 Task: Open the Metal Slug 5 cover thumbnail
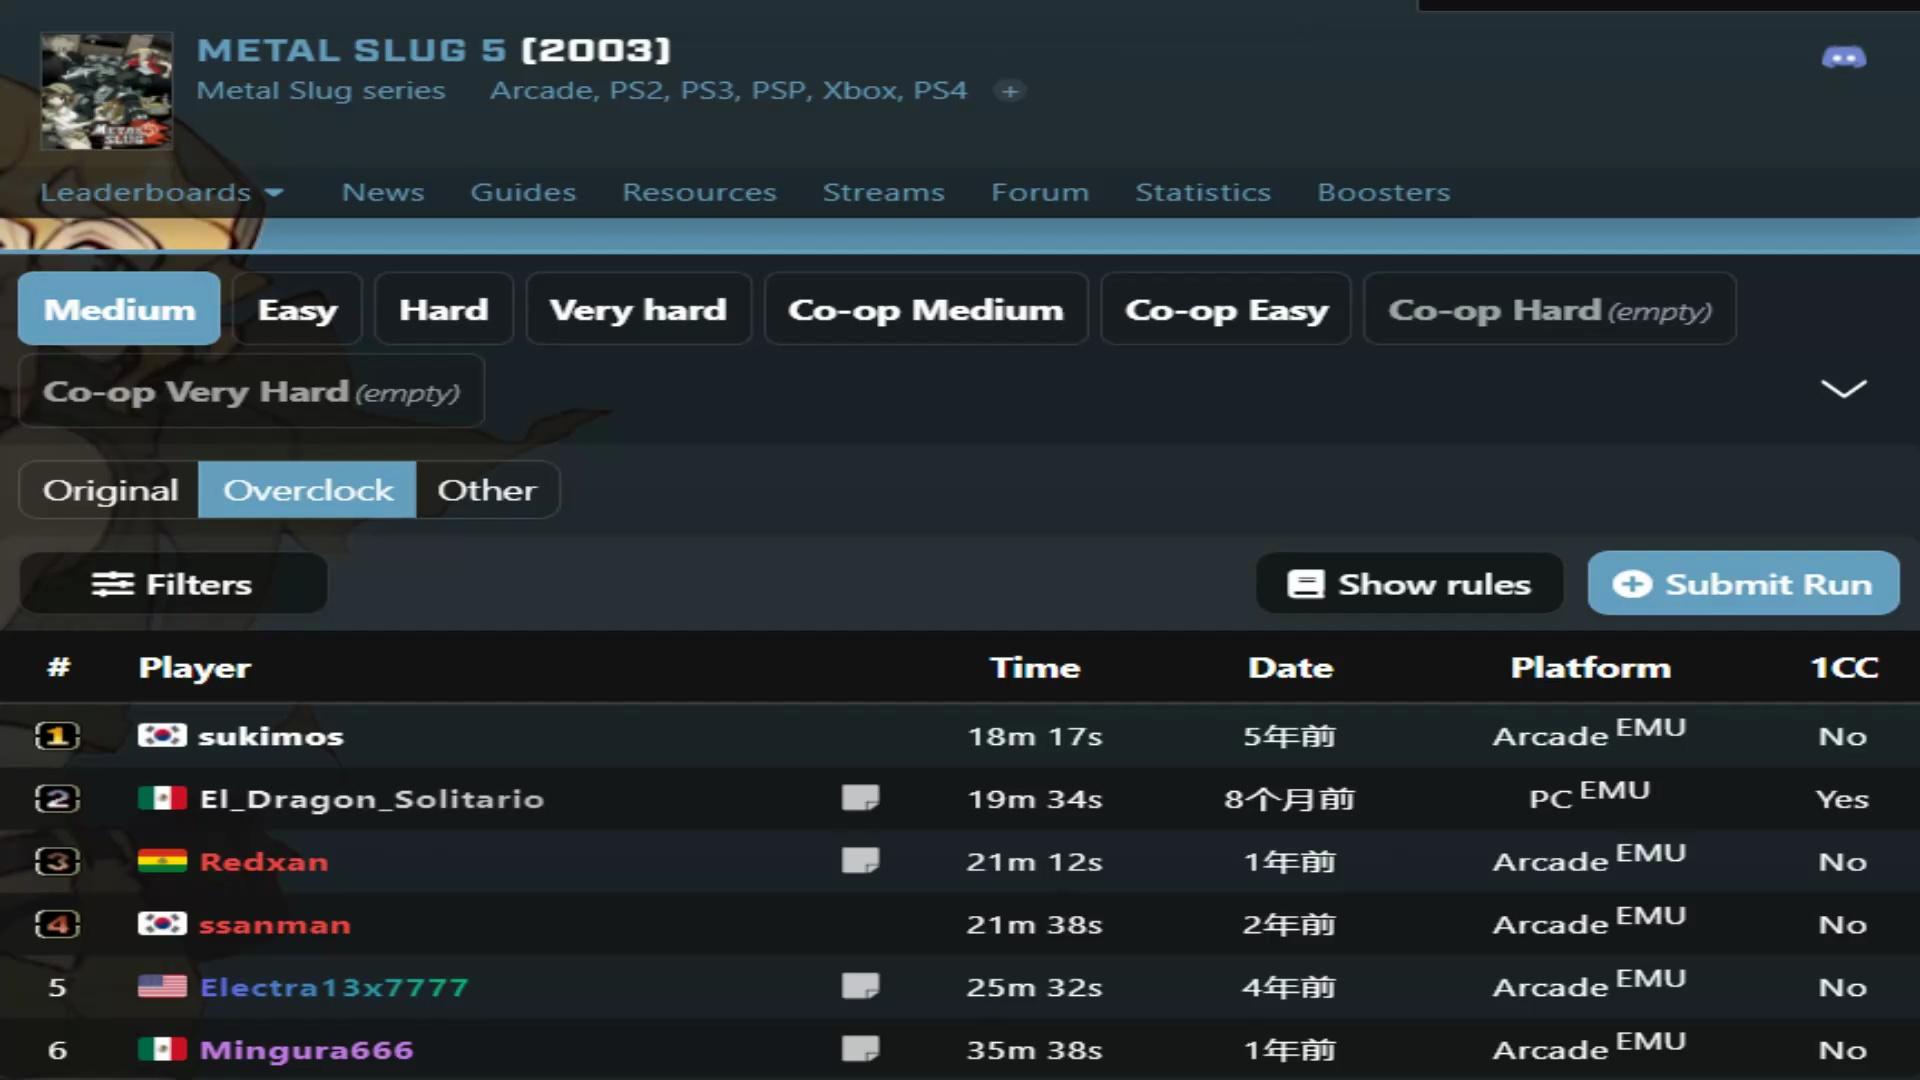pos(106,91)
